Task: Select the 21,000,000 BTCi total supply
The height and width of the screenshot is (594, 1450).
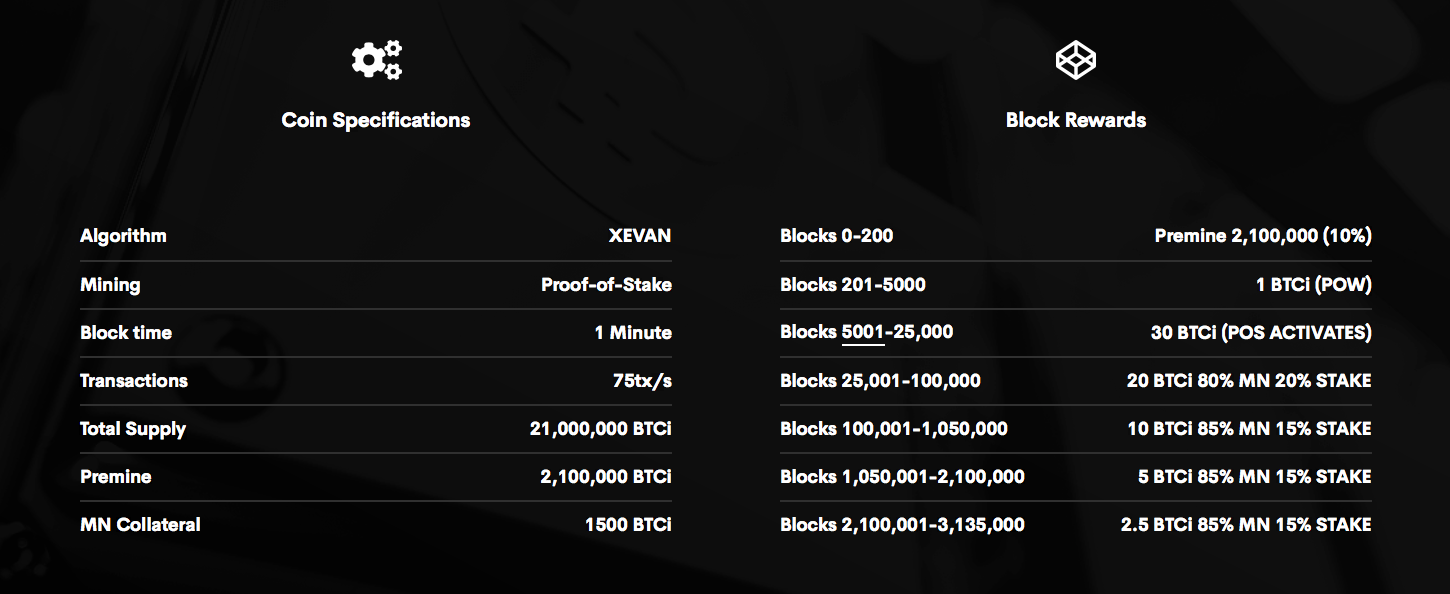Action: click(600, 429)
